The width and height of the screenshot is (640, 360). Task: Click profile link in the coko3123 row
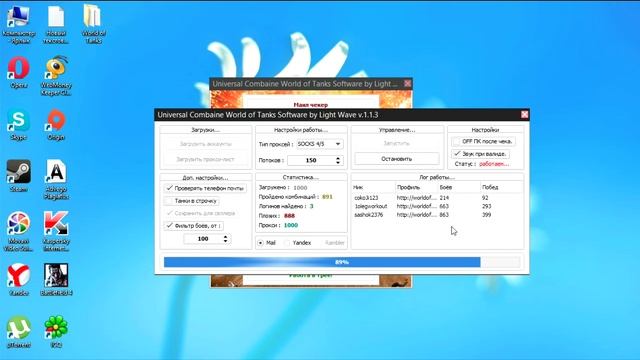point(416,198)
